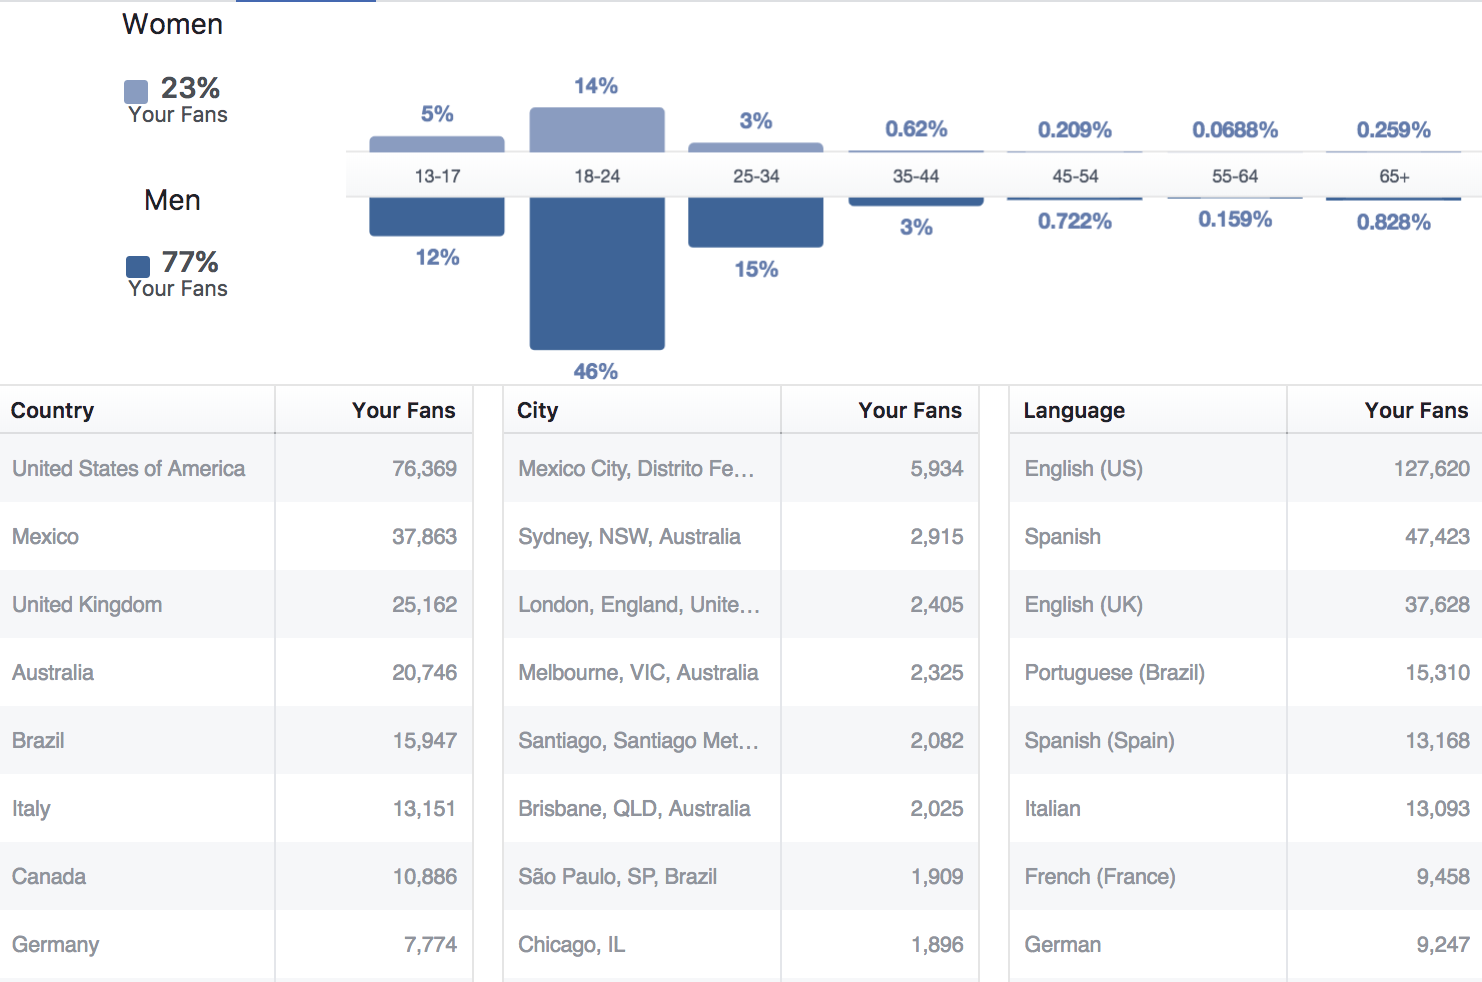Click the Portuguese (Brazil) language entry

(x=1114, y=672)
